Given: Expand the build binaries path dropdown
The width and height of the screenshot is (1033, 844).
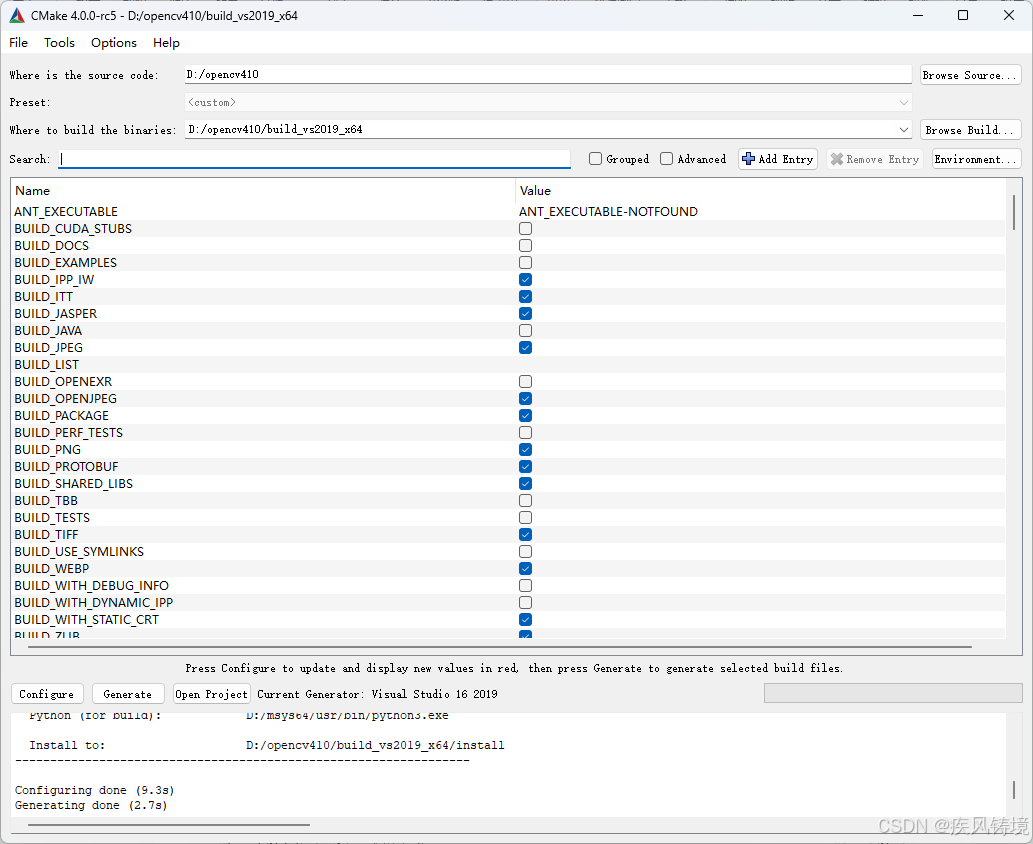Looking at the screenshot, I should (903, 130).
